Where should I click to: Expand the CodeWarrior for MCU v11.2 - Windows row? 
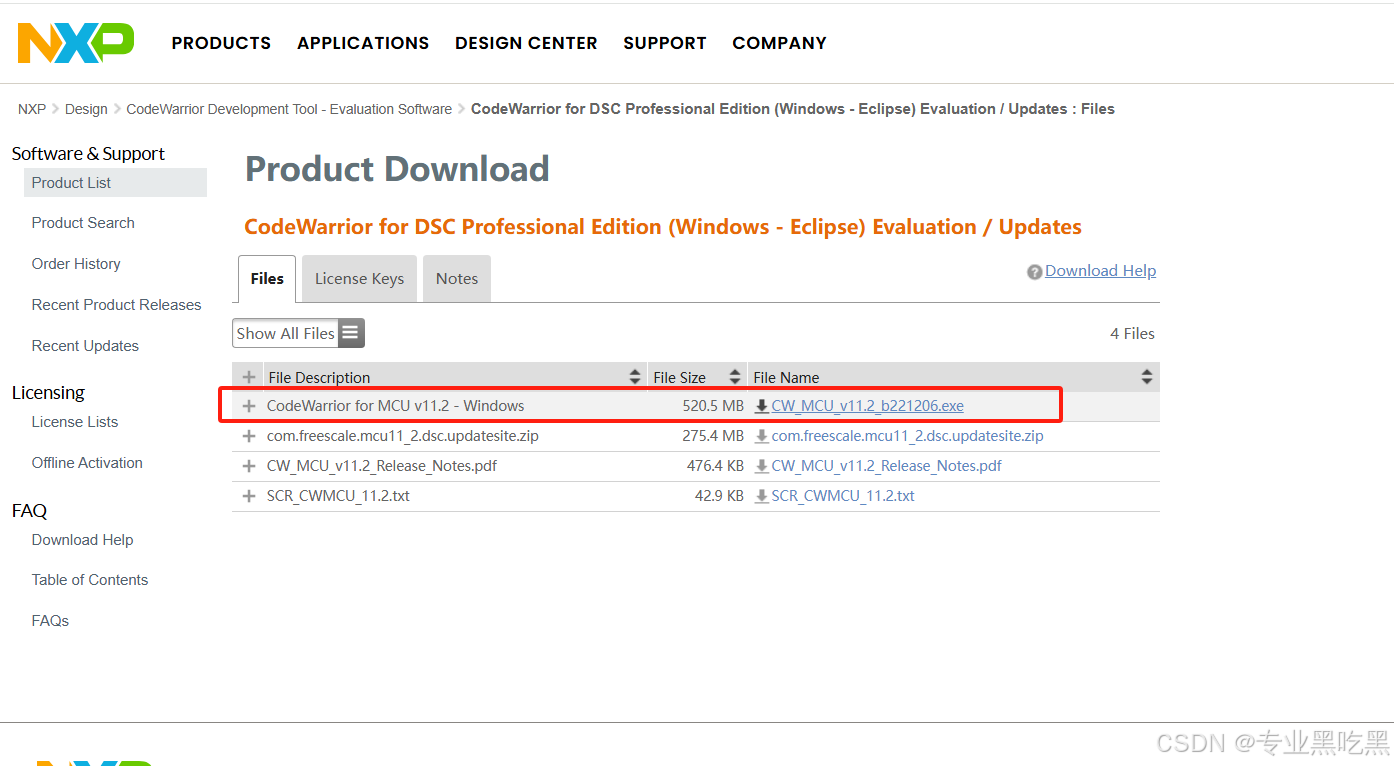click(x=249, y=406)
